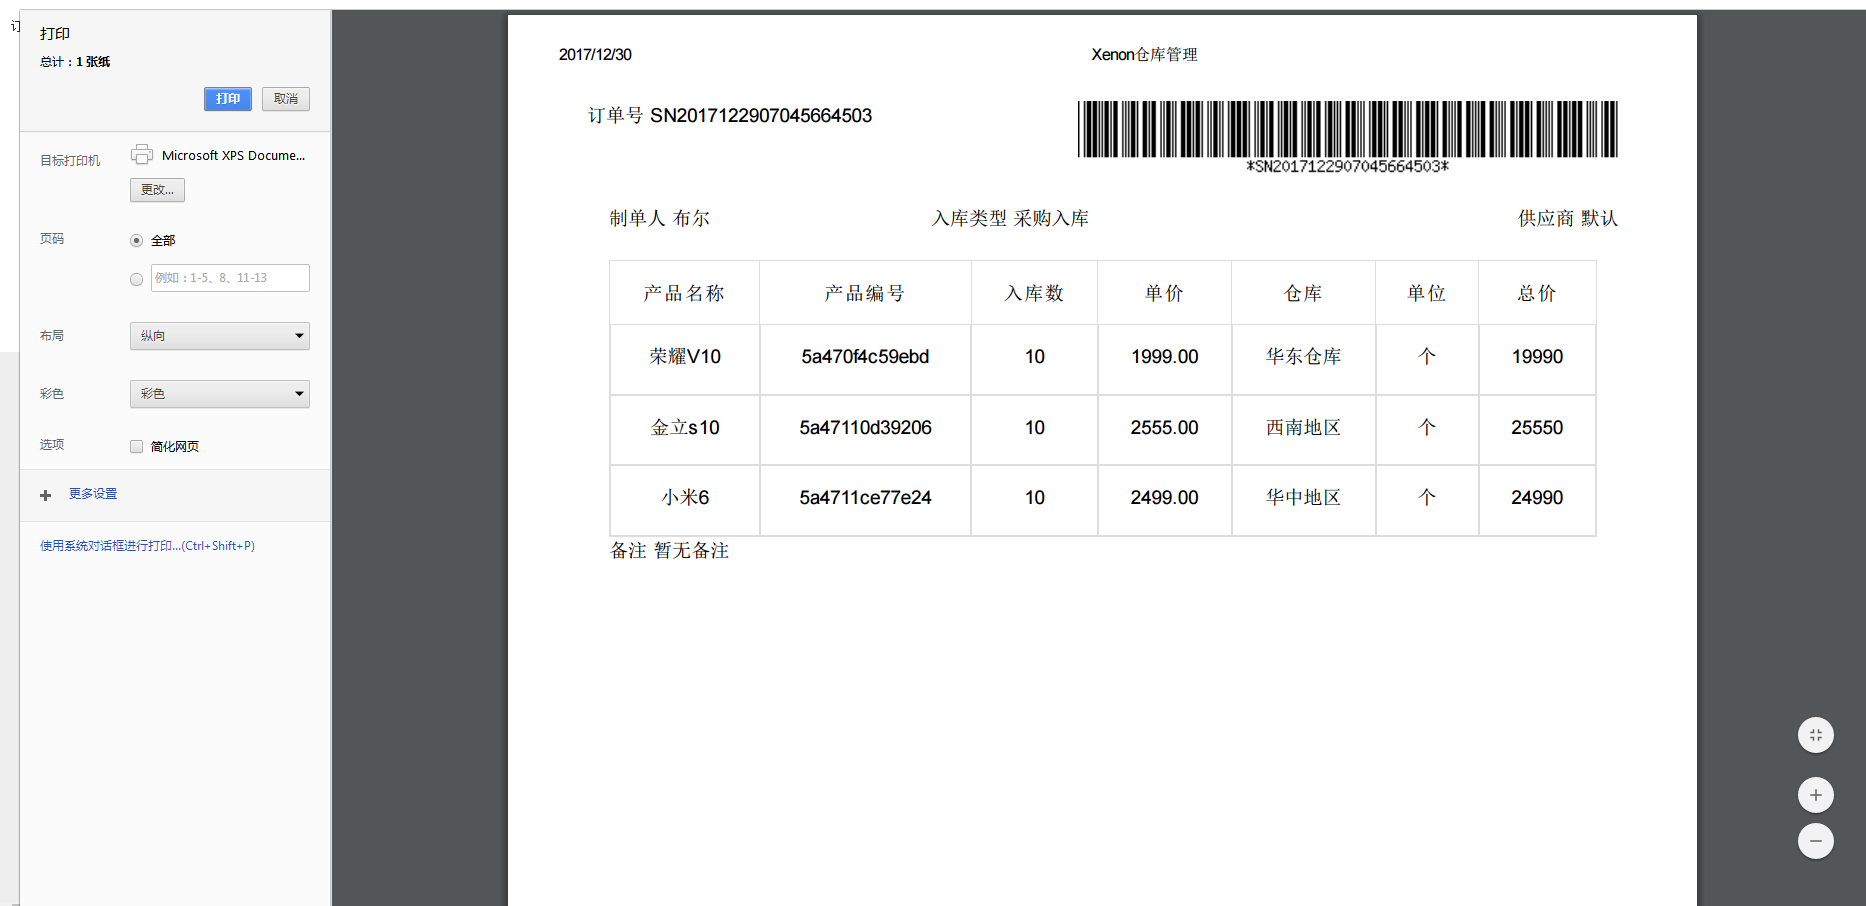The height and width of the screenshot is (906, 1866).
Task: Select the 荣耀V10 product cell
Action: 684,357
